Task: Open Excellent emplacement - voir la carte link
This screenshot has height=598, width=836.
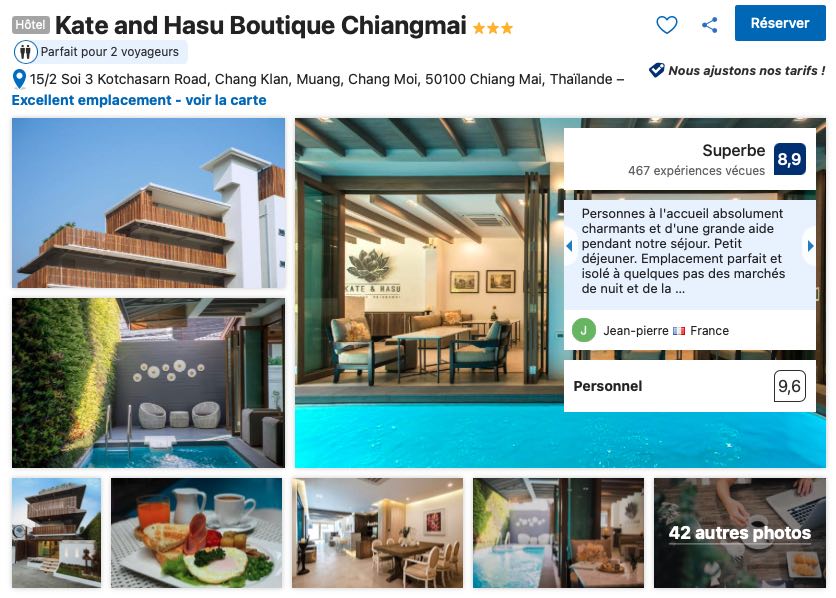Action: click(139, 100)
